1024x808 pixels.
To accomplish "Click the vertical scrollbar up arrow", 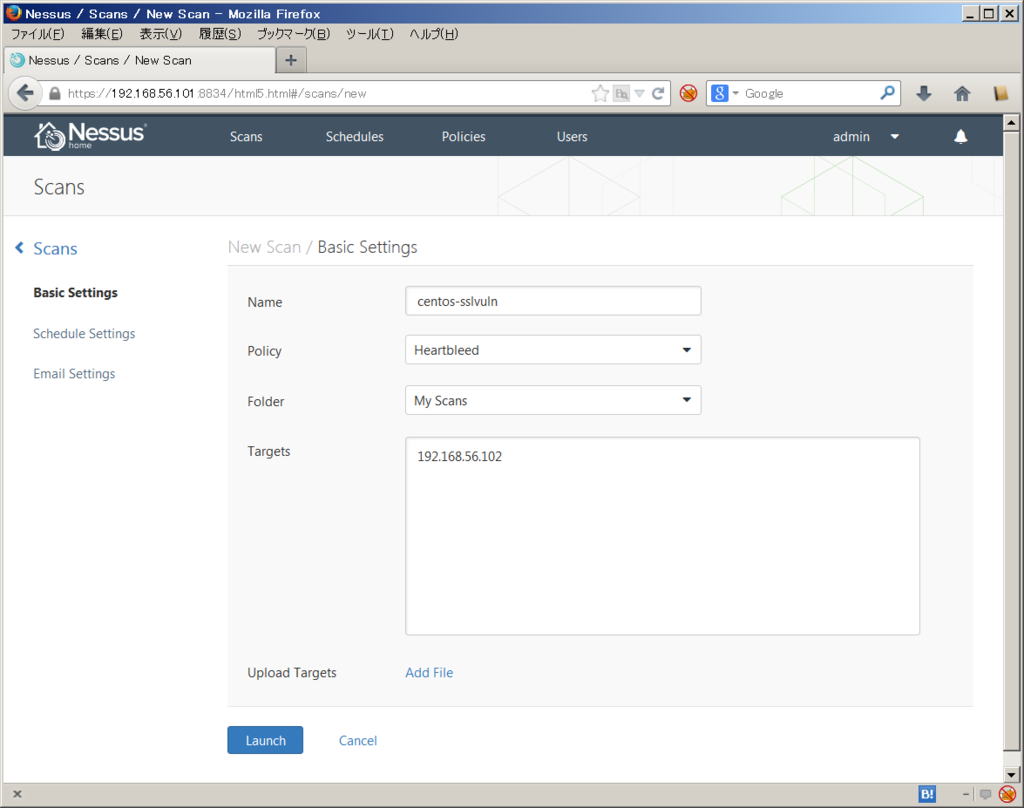I will 1011,122.
